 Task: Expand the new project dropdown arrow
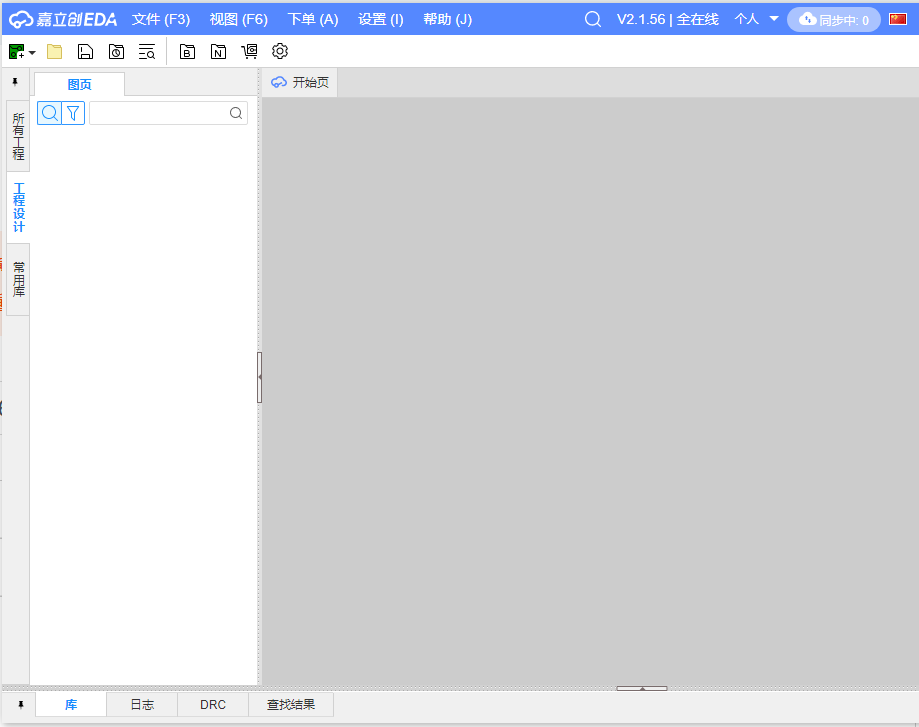pyautogui.click(x=32, y=53)
